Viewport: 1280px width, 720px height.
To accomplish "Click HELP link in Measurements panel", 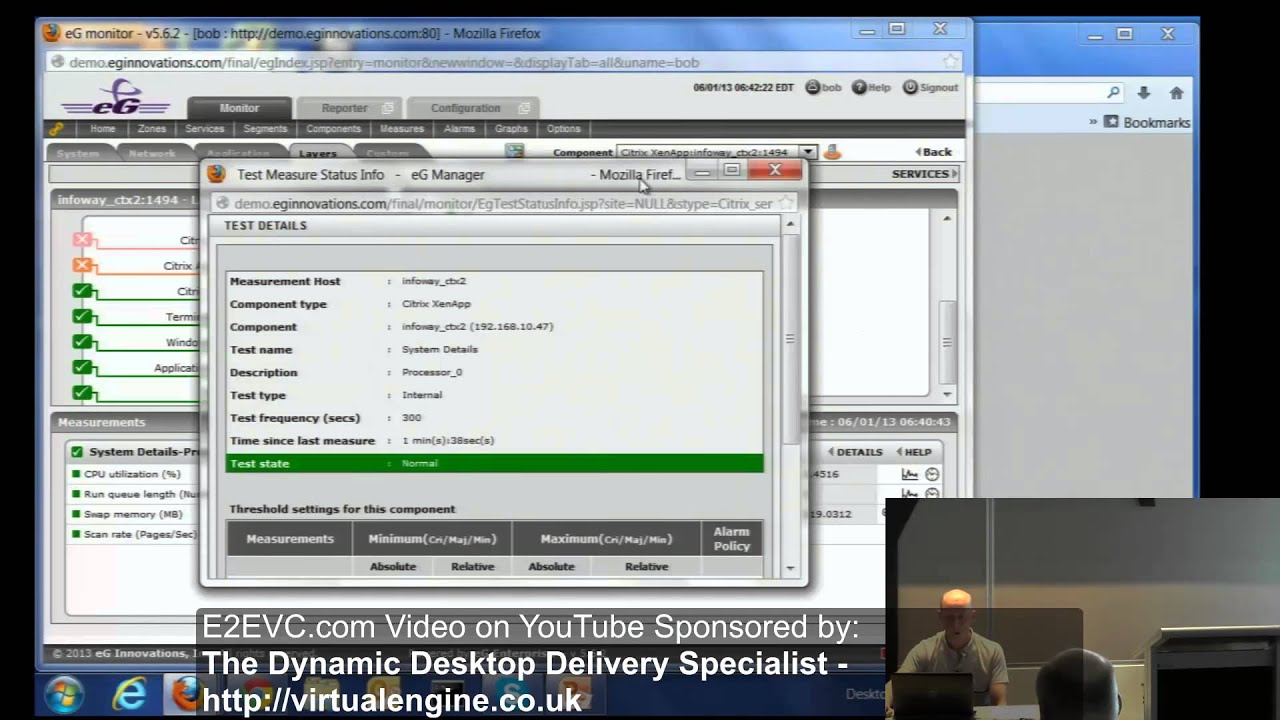I will (x=914, y=452).
